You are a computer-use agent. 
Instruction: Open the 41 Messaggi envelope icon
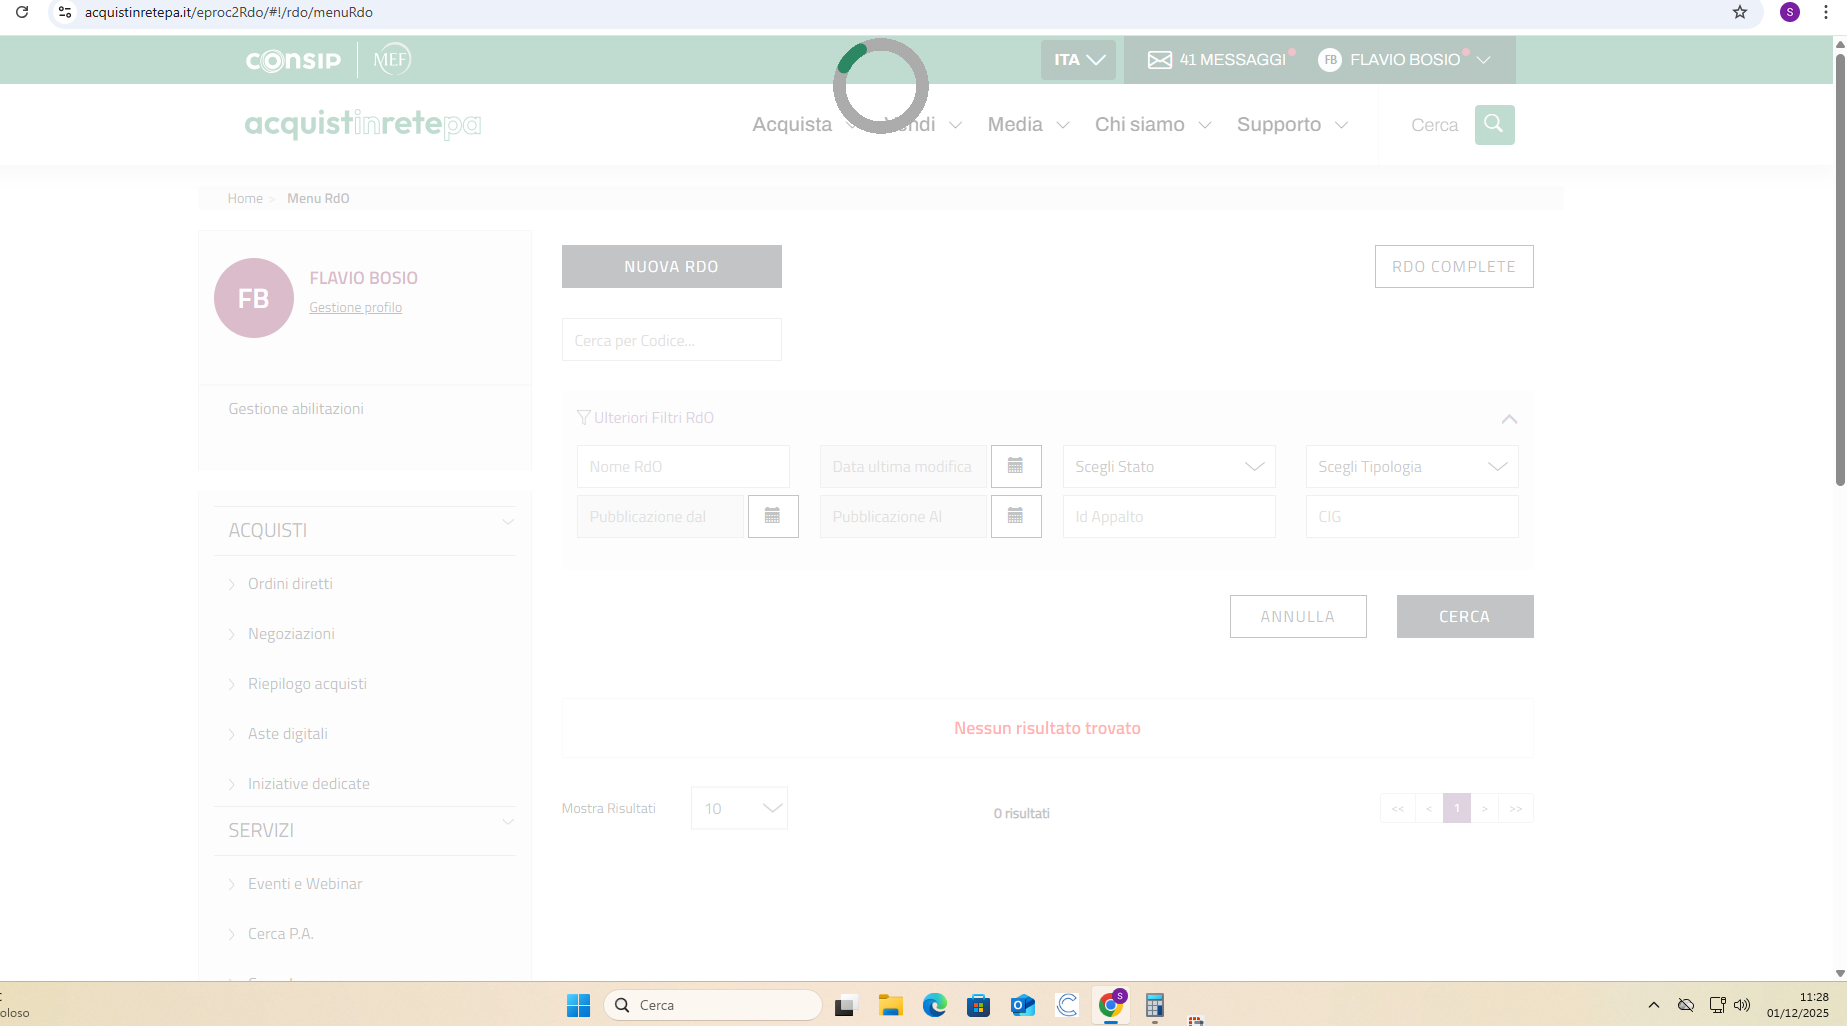pos(1159,60)
